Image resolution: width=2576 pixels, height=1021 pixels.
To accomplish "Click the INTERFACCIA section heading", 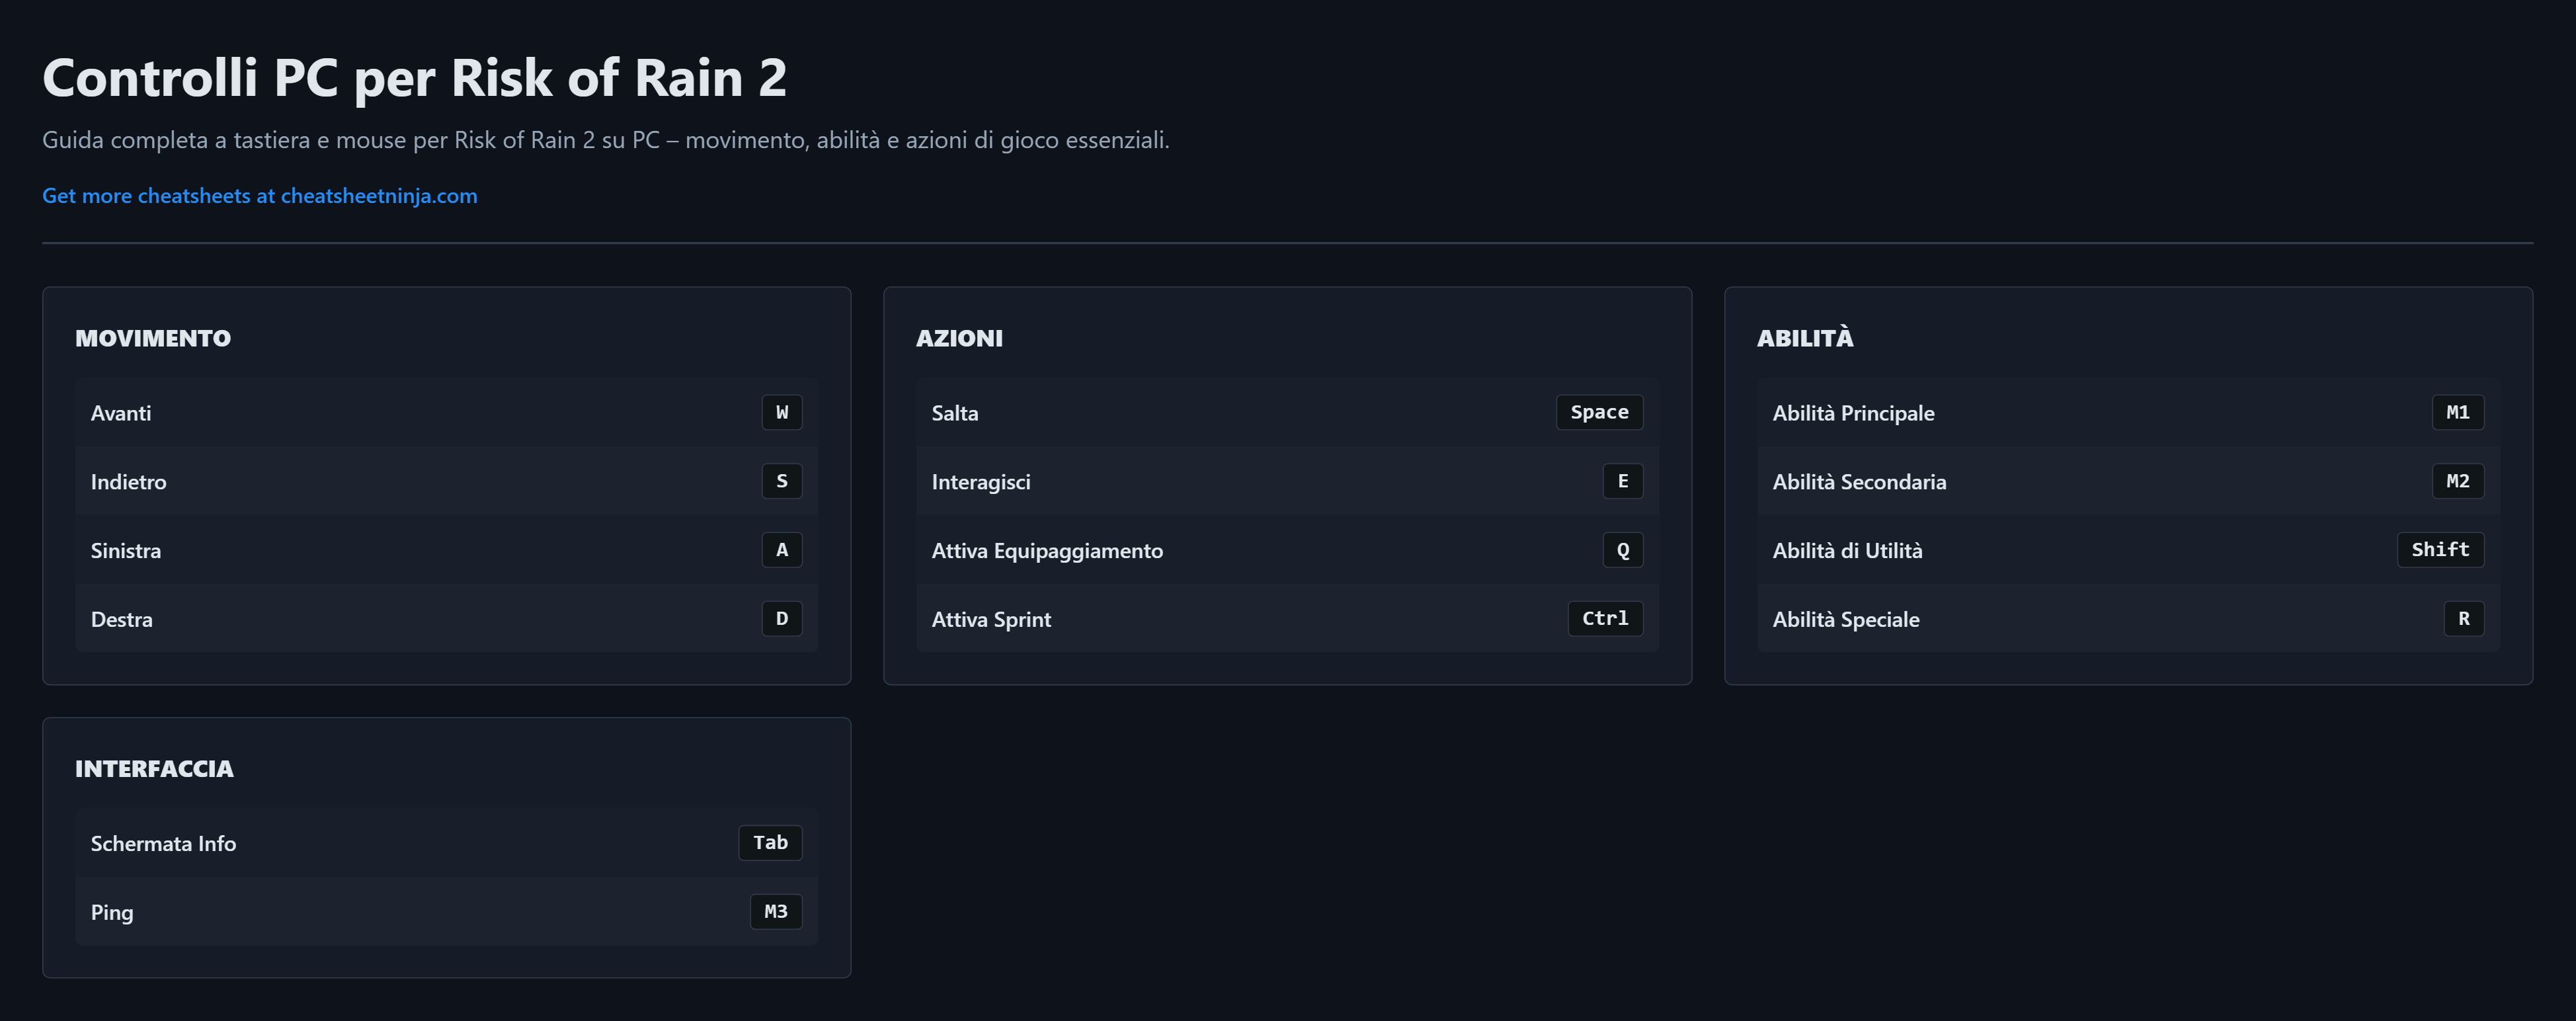I will point(154,769).
